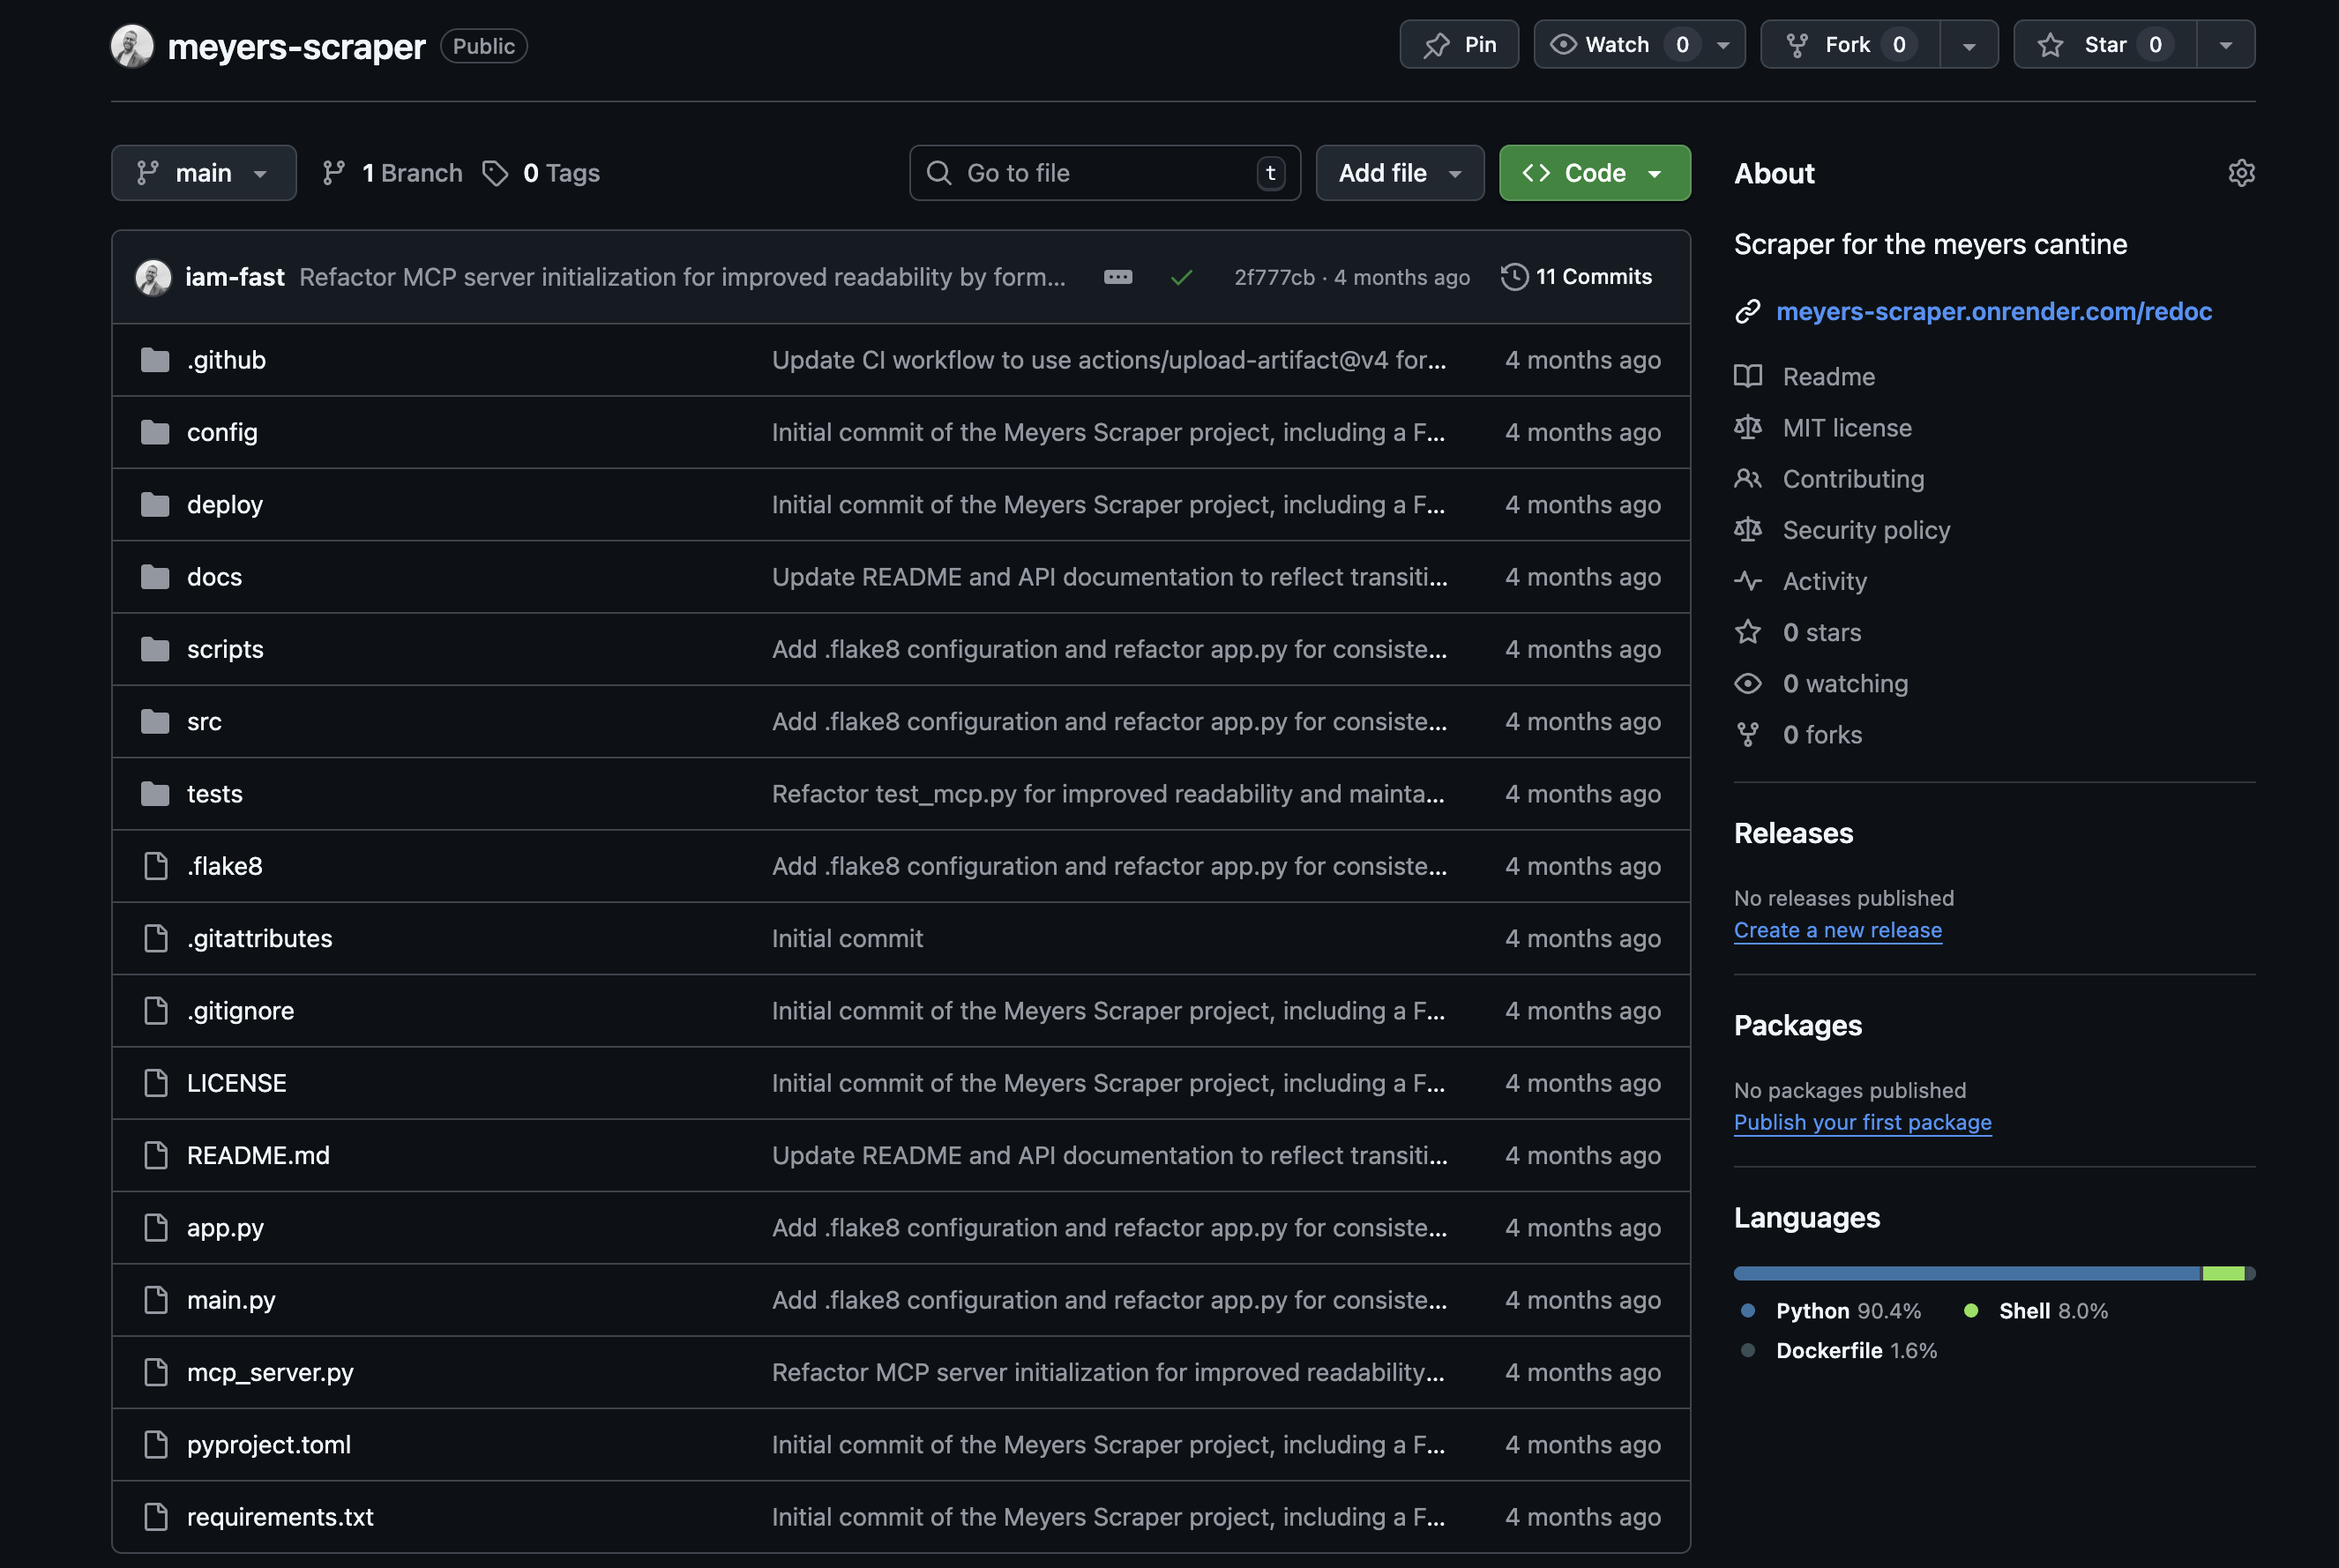Open the Add file dropdown

point(1399,172)
